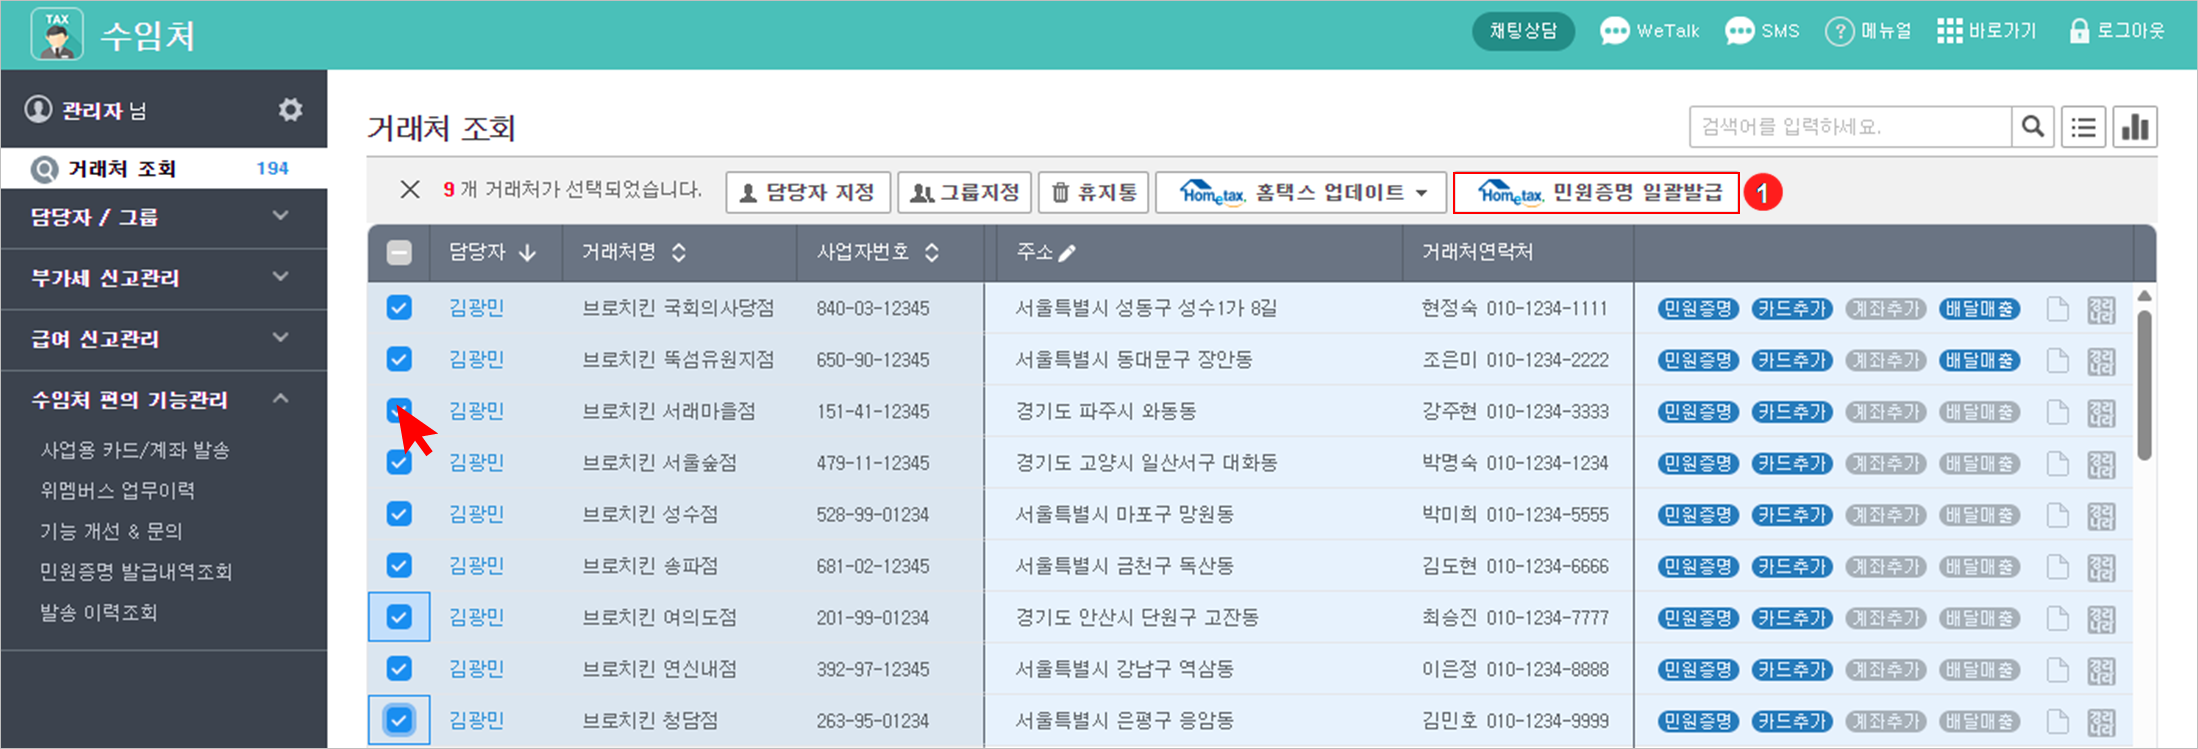Open document icon for 브로치킨 뚝섬유원지점

[2057, 360]
